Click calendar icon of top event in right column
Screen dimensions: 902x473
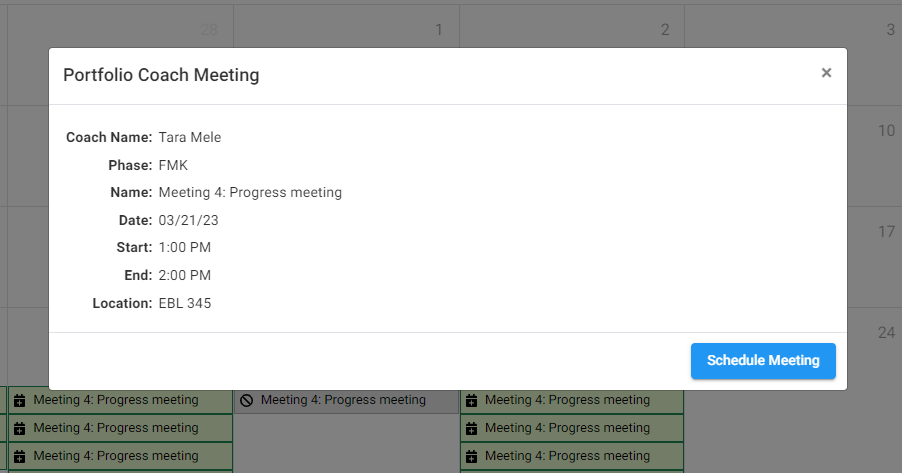click(472, 400)
